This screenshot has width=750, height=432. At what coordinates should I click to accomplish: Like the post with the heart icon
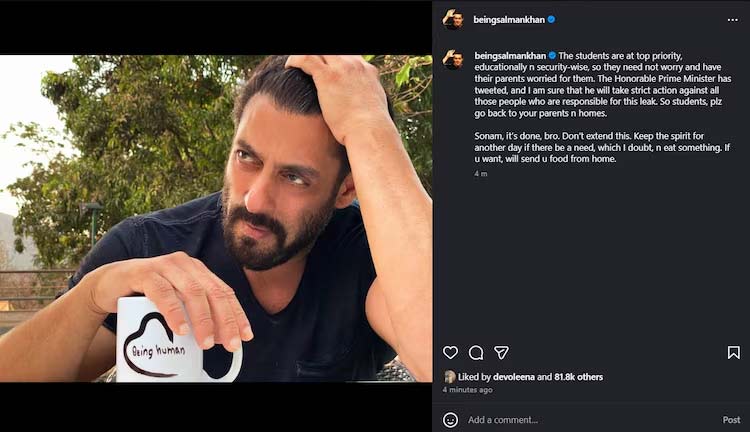[x=450, y=353]
